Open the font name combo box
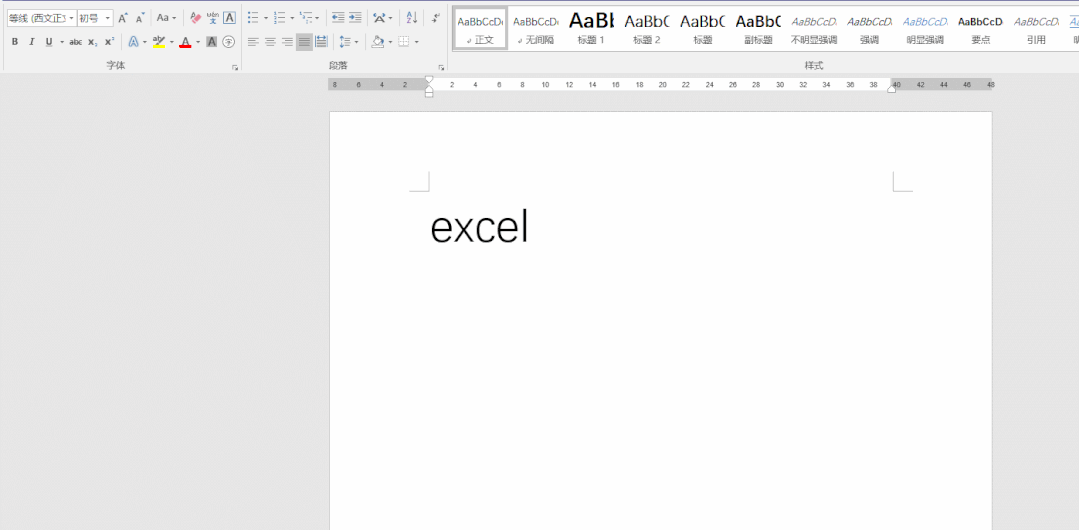 click(41, 18)
